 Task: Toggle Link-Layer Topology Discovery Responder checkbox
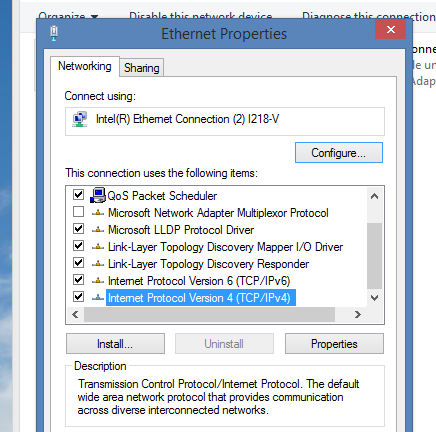78,263
